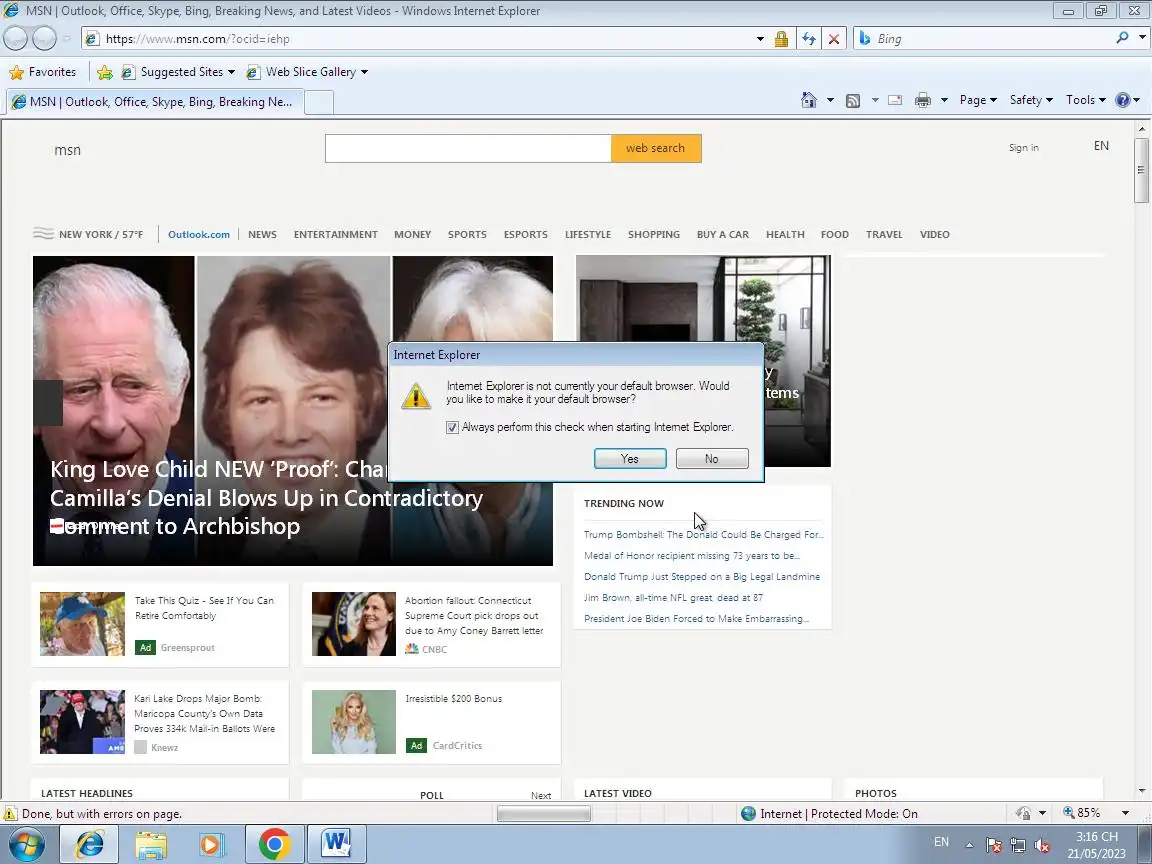Launch Windows Media Player from taskbar

click(212, 845)
